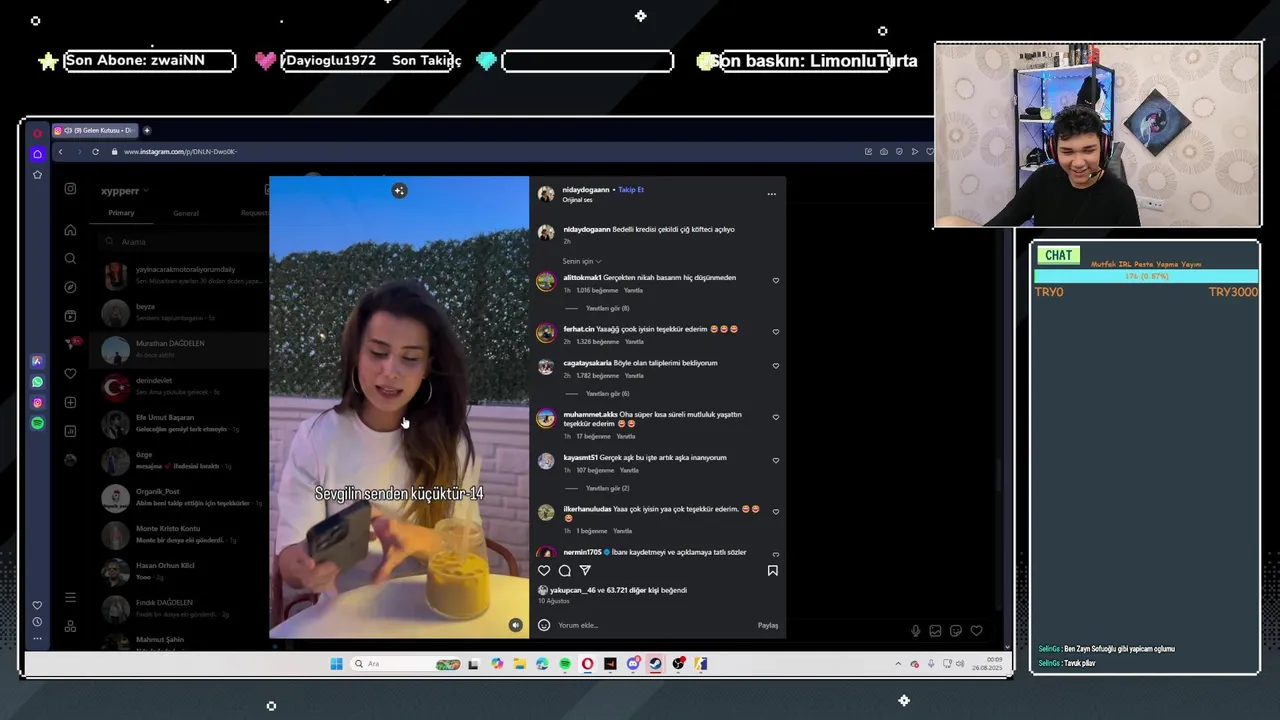Click voice message microphone icon in chat

915,630
